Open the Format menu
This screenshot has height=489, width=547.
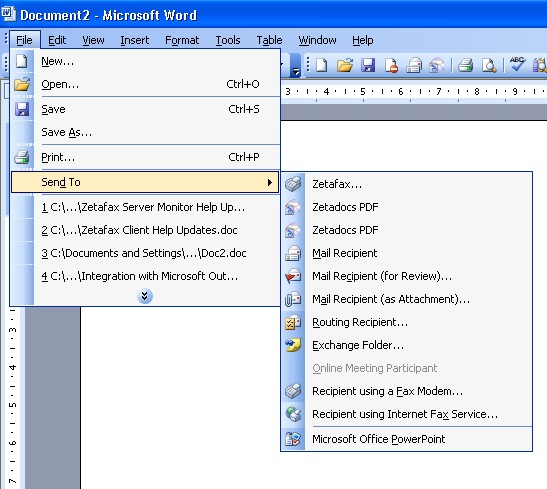[182, 40]
